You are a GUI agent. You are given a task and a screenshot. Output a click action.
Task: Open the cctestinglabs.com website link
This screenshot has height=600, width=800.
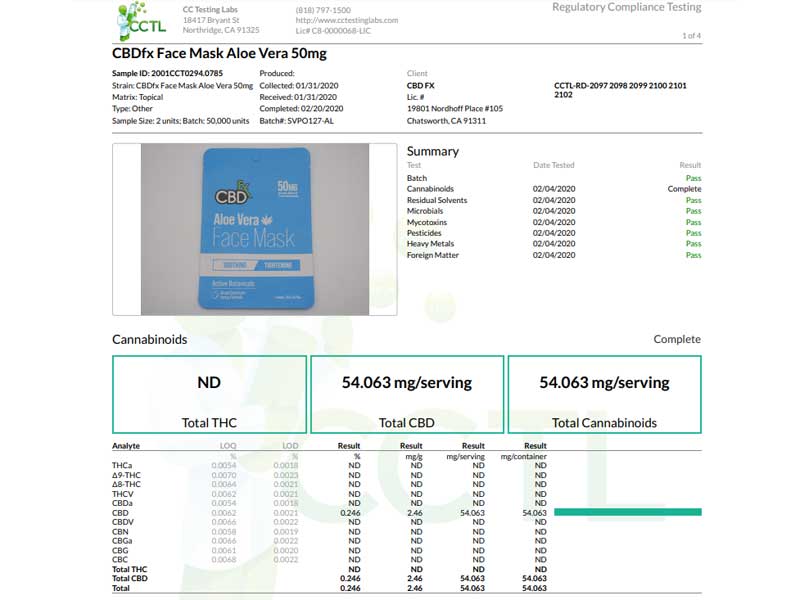[x=348, y=19]
